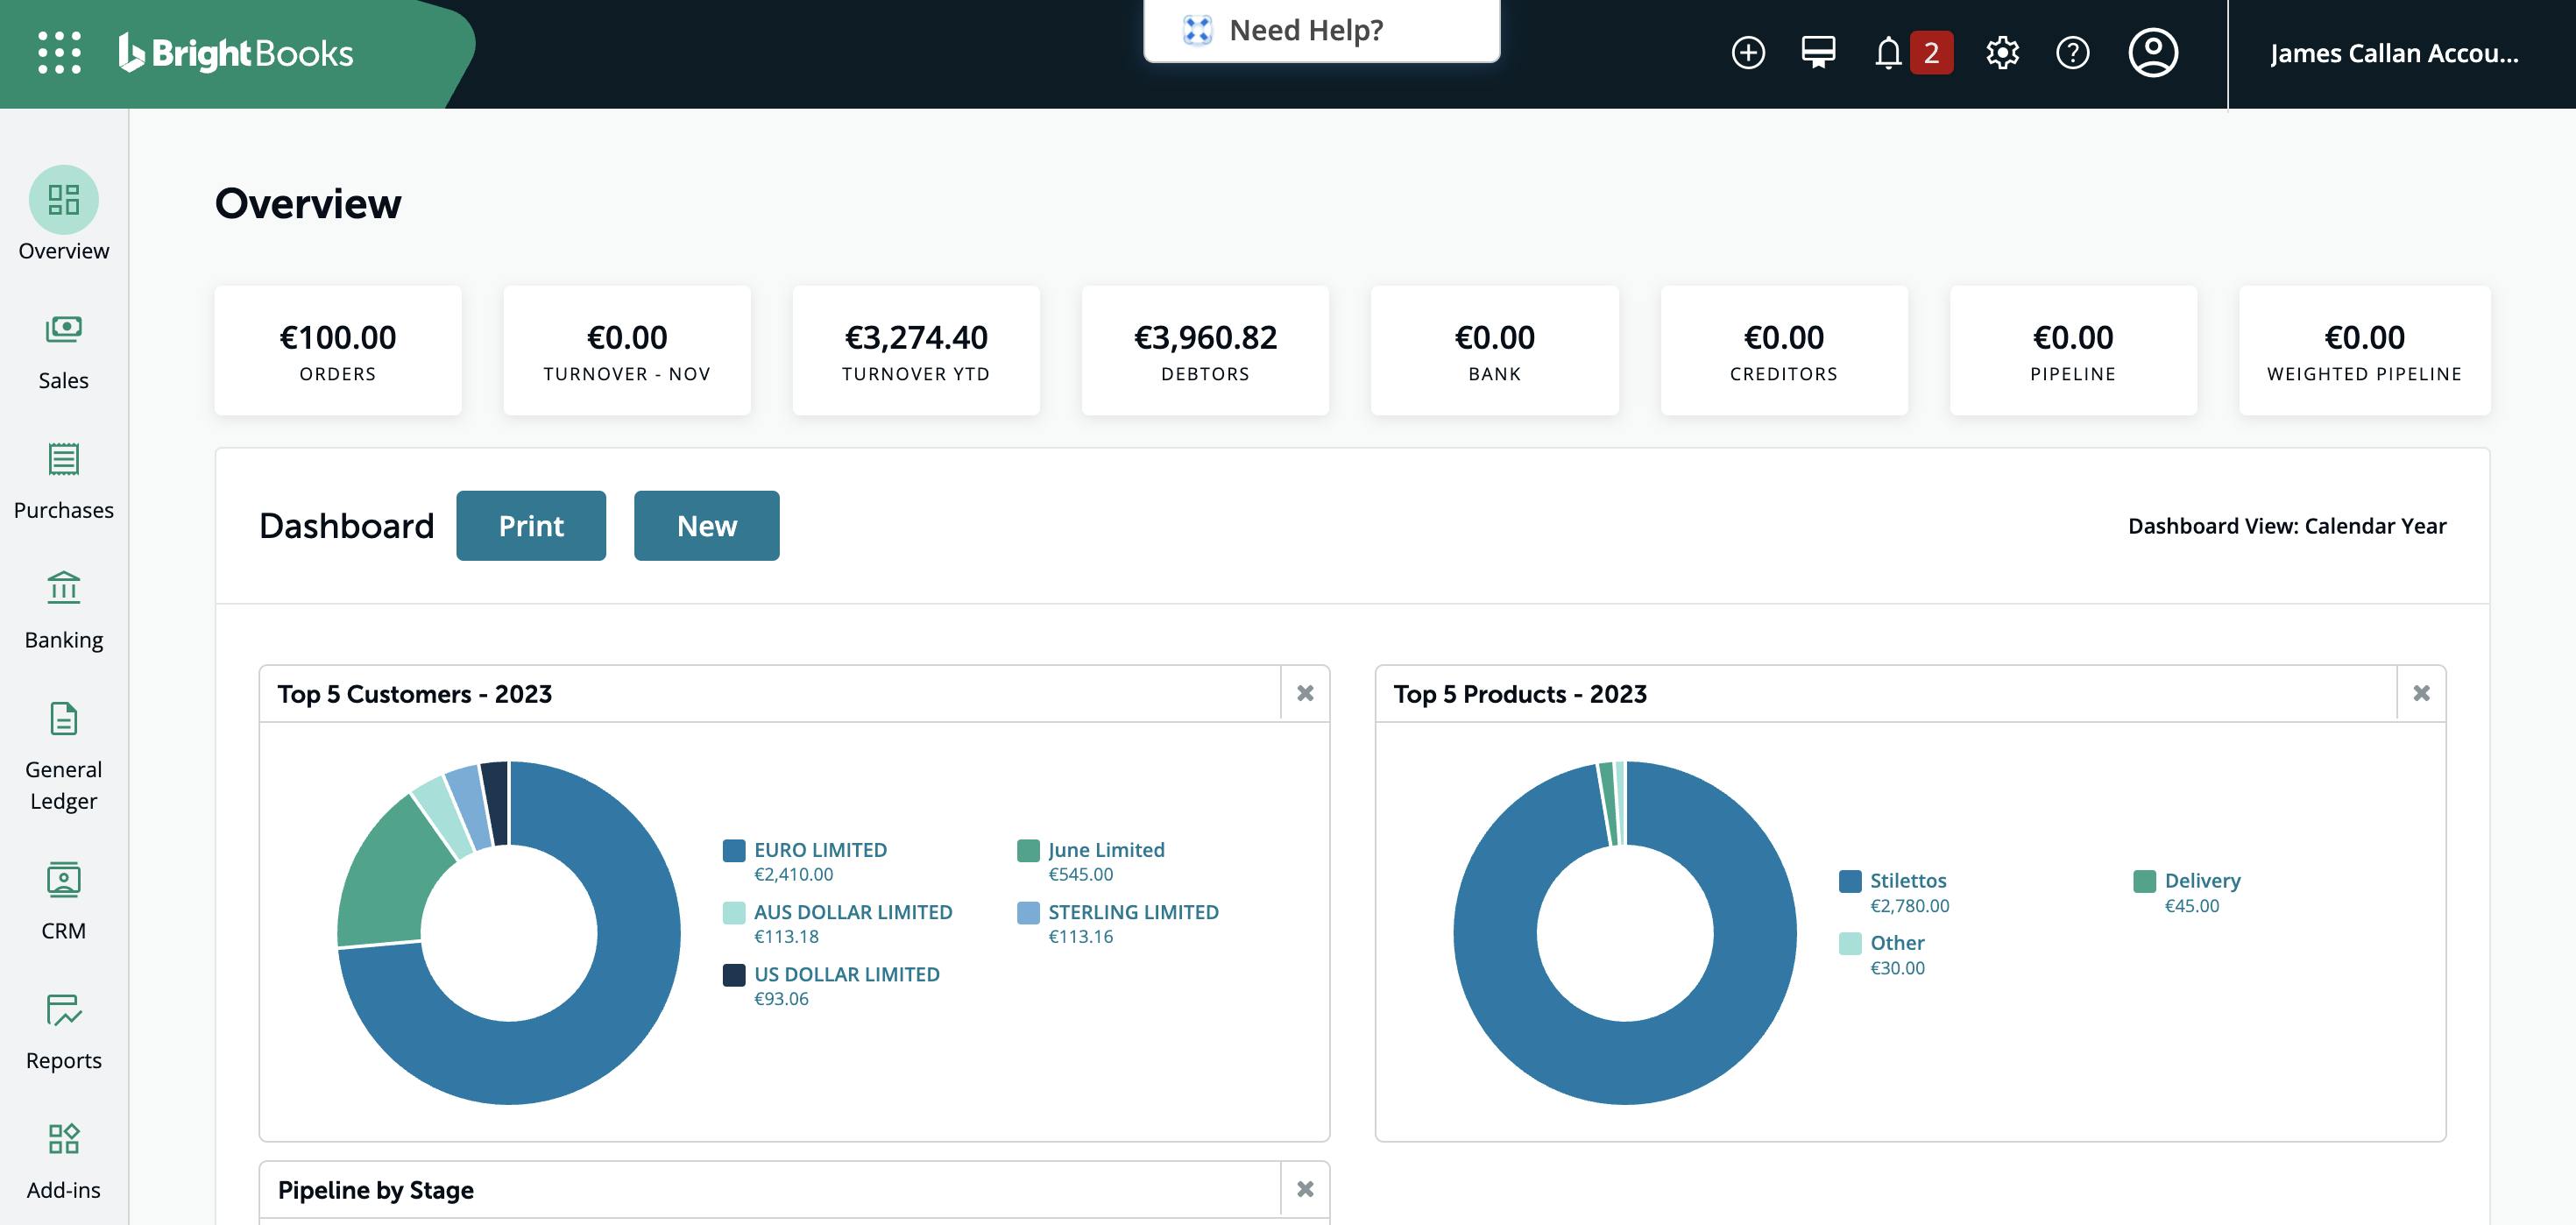Viewport: 2576px width, 1225px height.
Task: Click the plus quick-add icon
Action: (x=1748, y=53)
